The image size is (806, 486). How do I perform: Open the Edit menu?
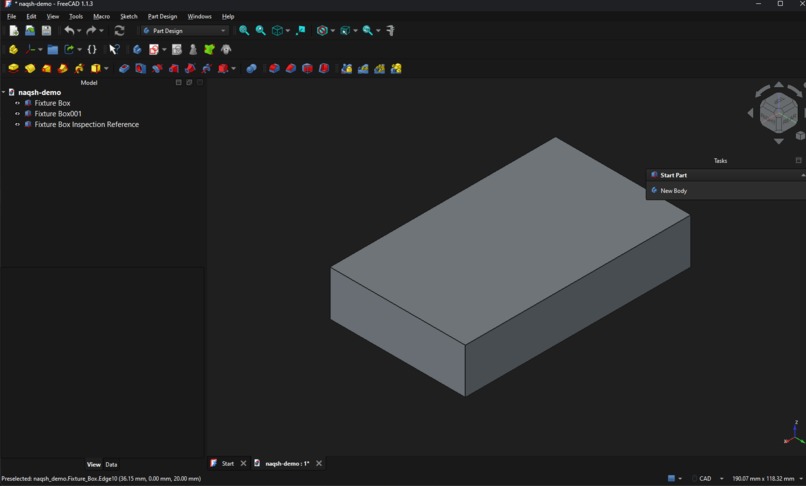[31, 16]
